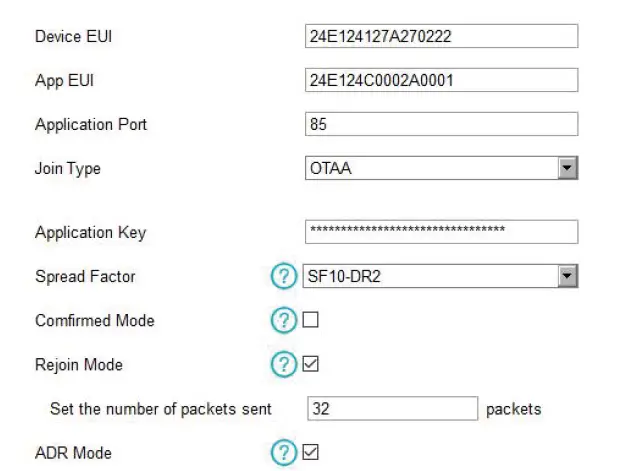This screenshot has width=617, height=471.
Task: Click the help icon beside Spread Factor
Action: [x=285, y=277]
